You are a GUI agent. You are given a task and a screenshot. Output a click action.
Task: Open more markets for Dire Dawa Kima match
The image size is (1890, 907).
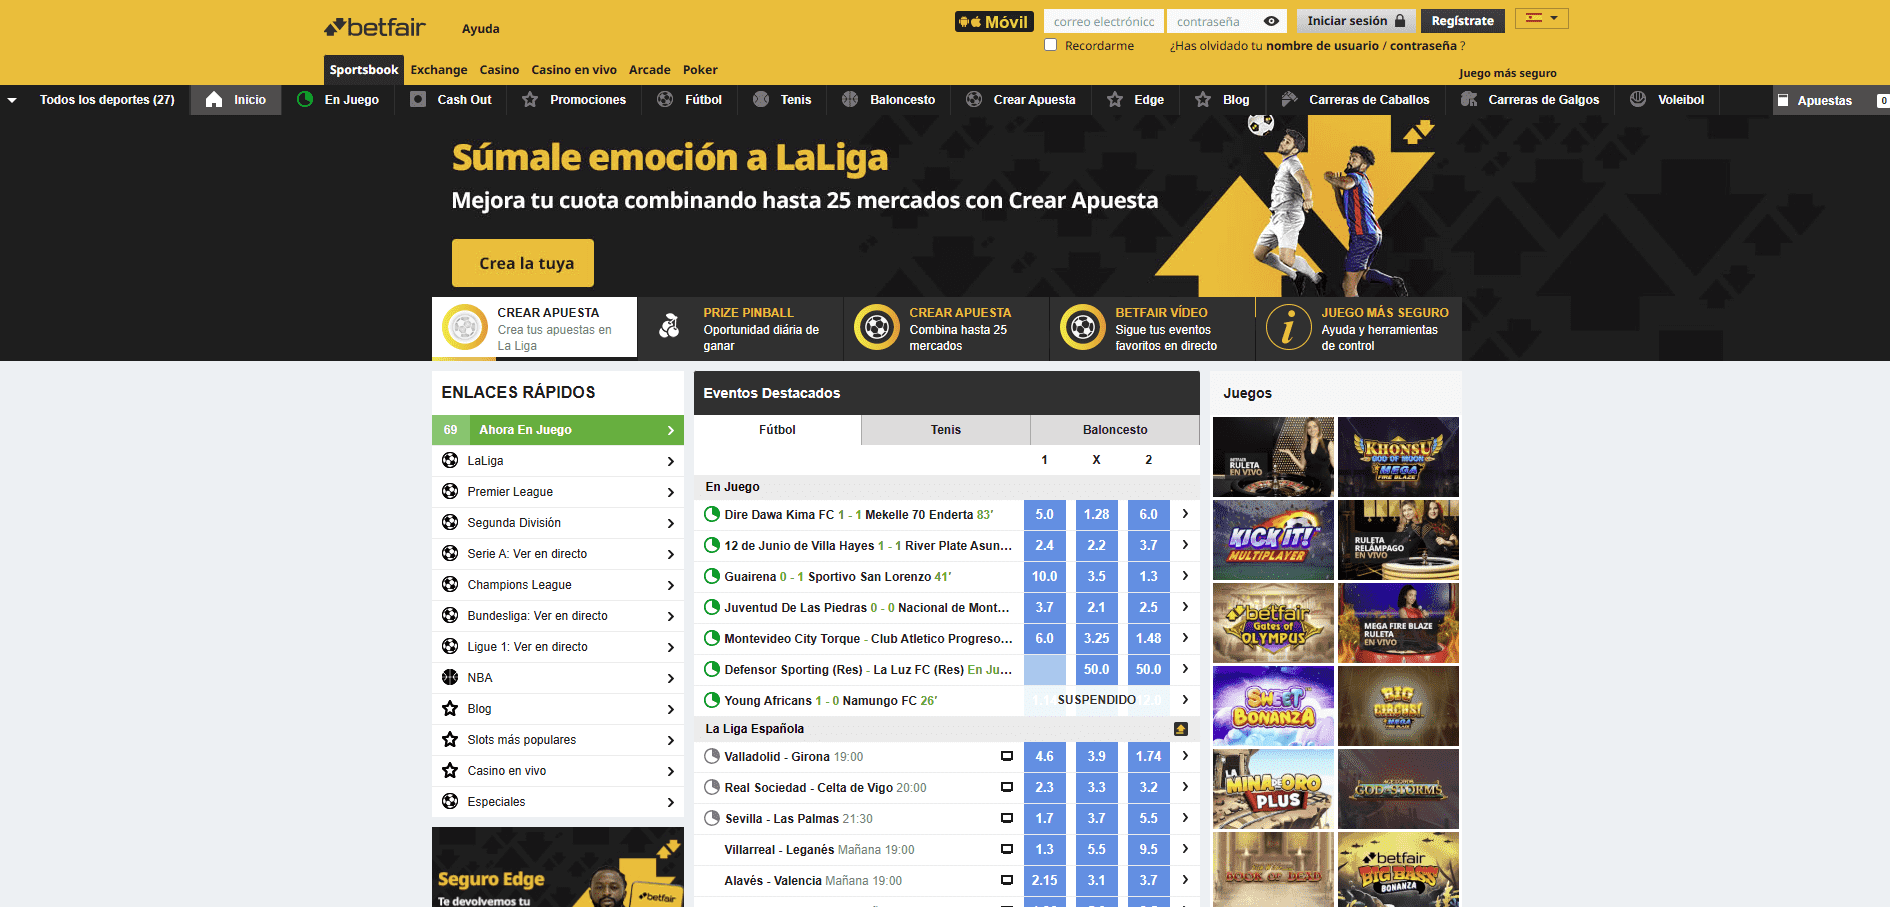point(1185,514)
